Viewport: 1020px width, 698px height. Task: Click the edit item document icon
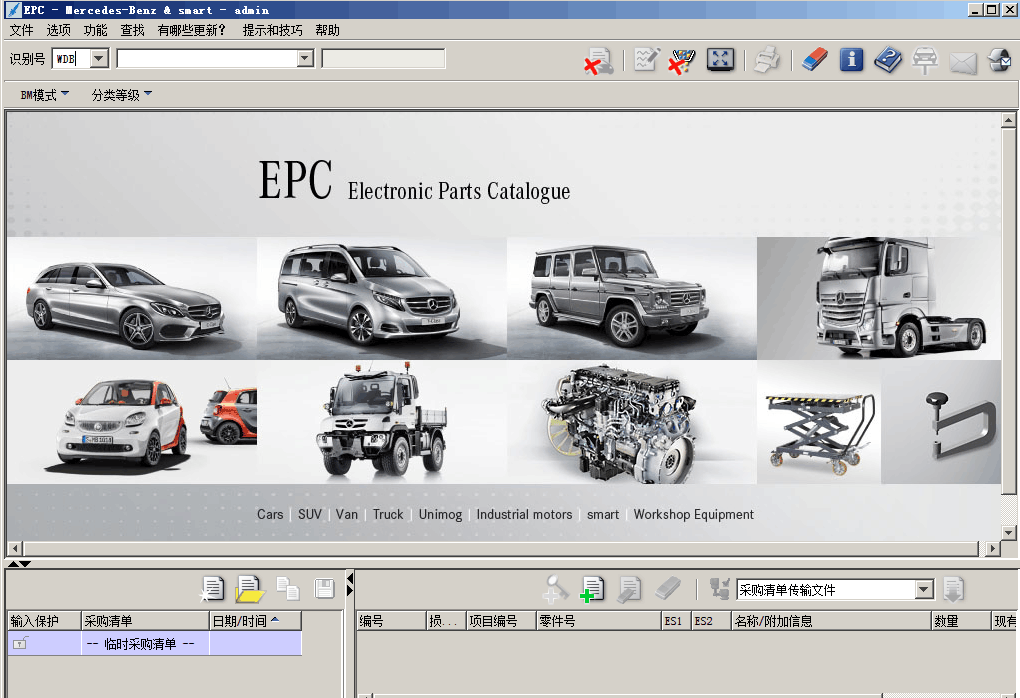pyautogui.click(x=629, y=589)
